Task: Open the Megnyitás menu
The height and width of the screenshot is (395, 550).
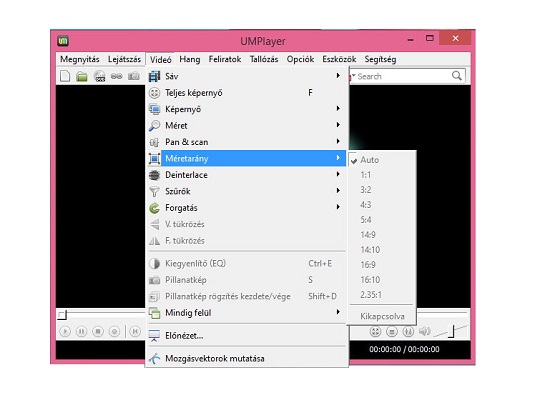Action: click(x=80, y=59)
